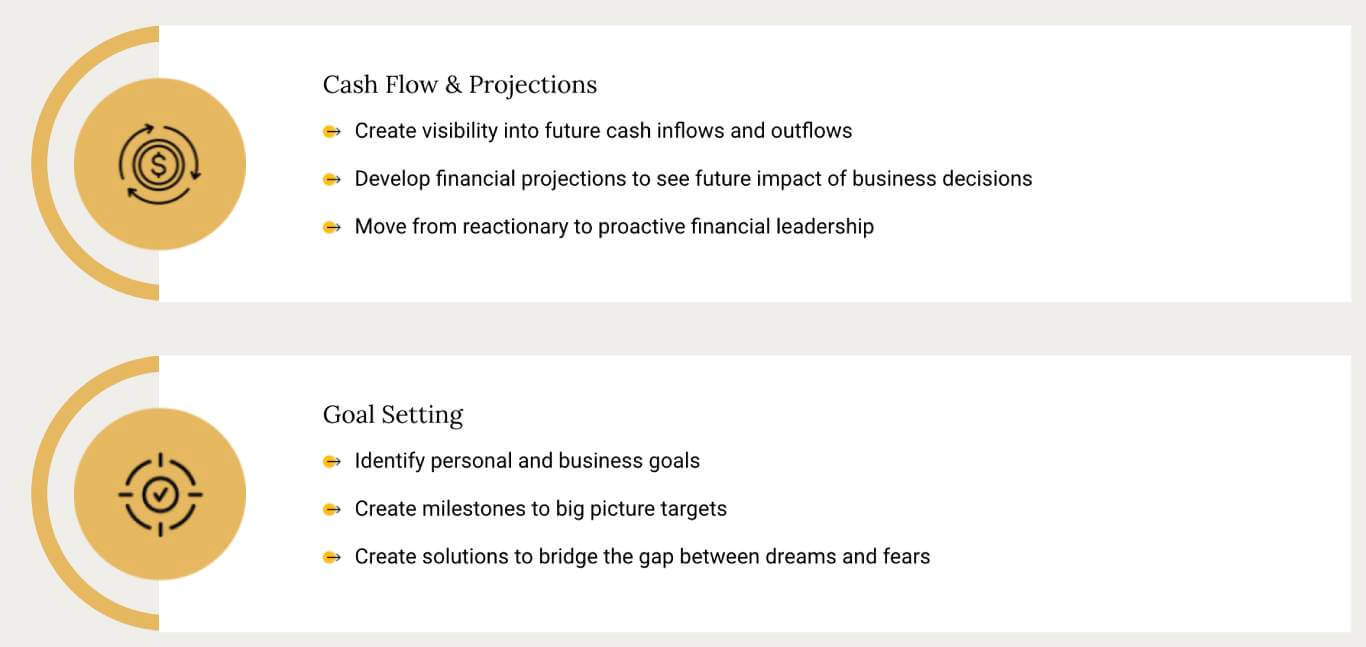1366x647 pixels.
Task: Click the bullet arrow beside 'Identify personal'
Action: click(332, 461)
